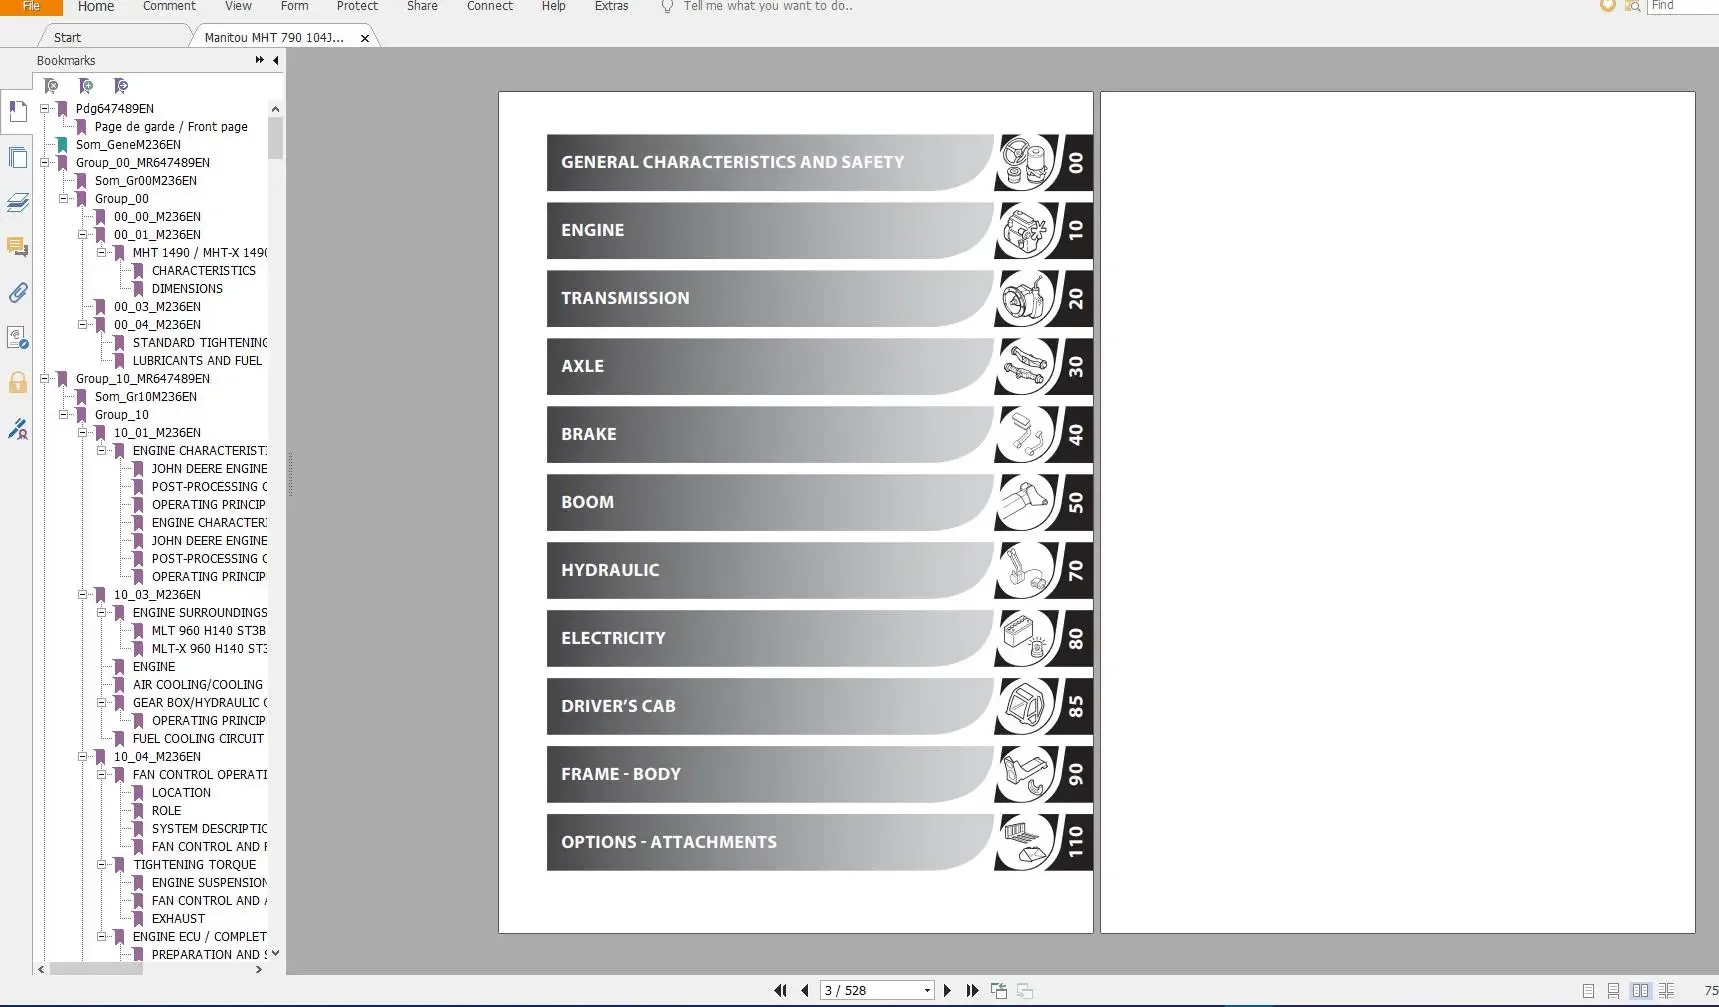Click the Electricity battery section 80 icon

click(1027, 639)
